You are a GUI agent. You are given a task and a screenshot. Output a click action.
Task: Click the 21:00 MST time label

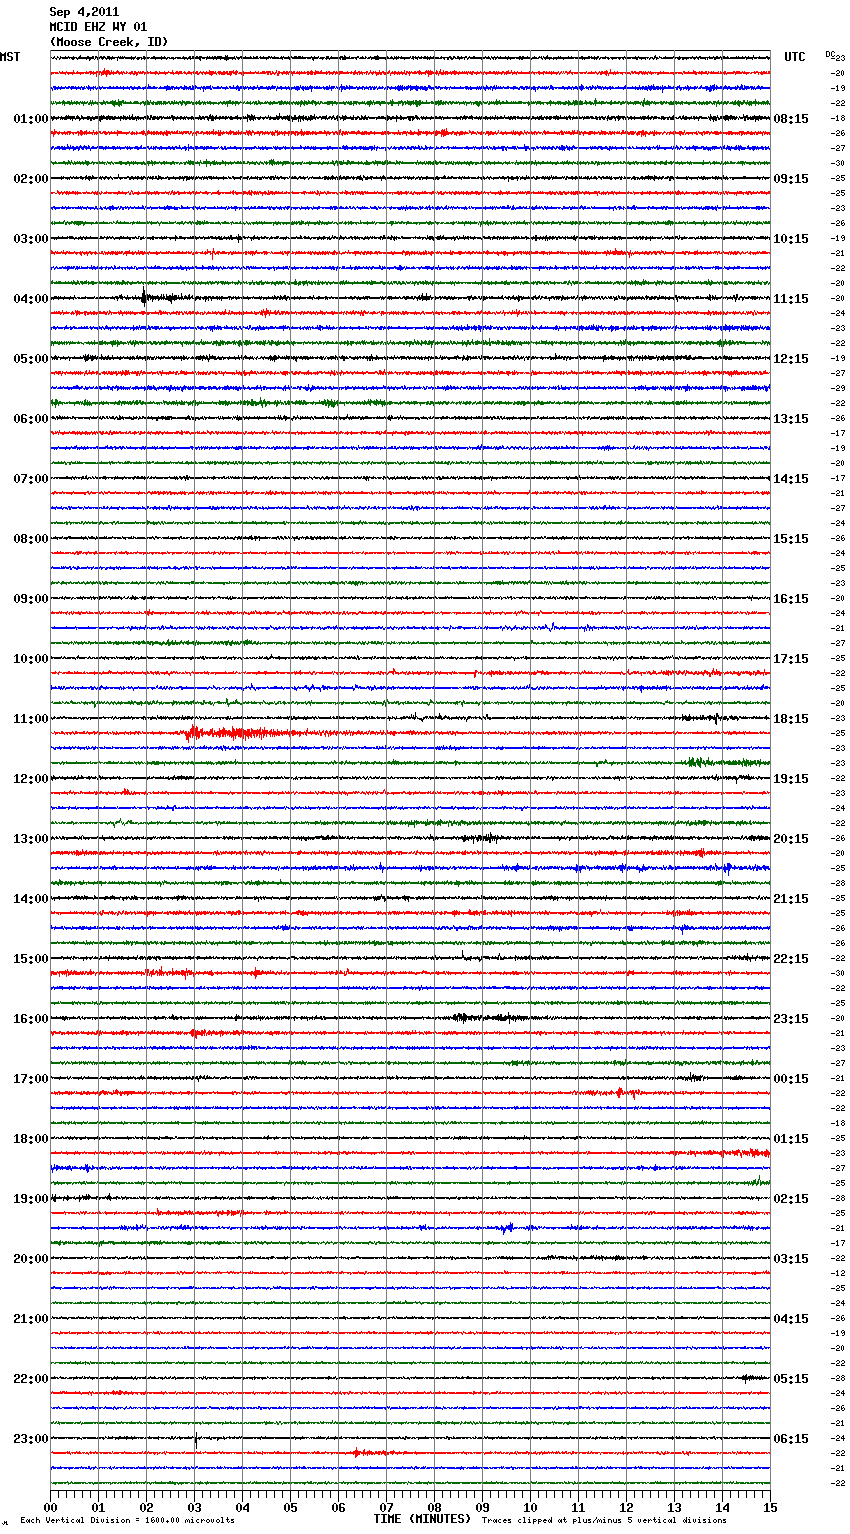pyautogui.click(x=31, y=1319)
